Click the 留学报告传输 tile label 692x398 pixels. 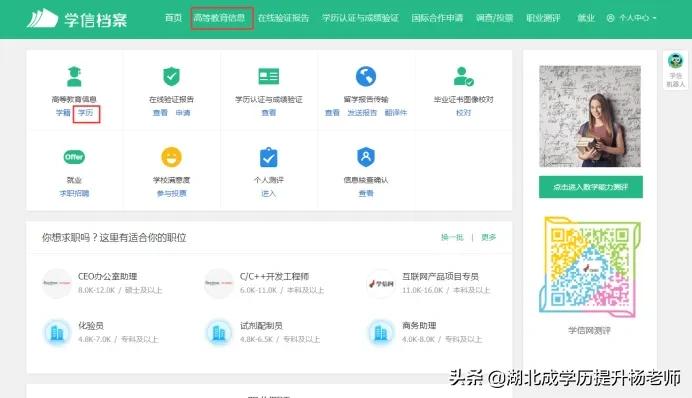(366, 99)
